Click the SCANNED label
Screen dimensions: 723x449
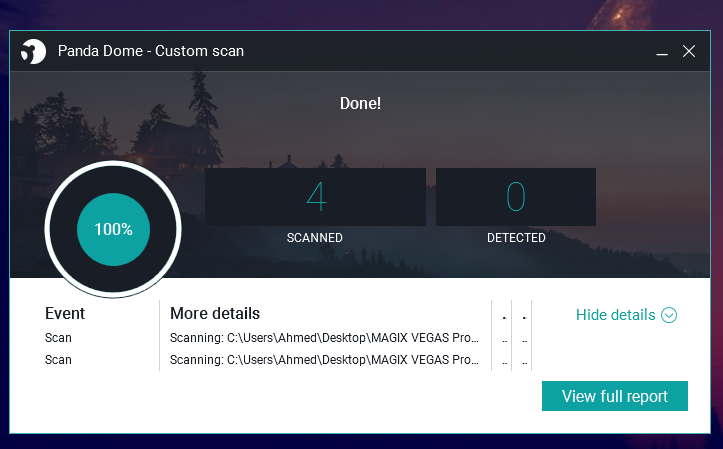point(314,238)
